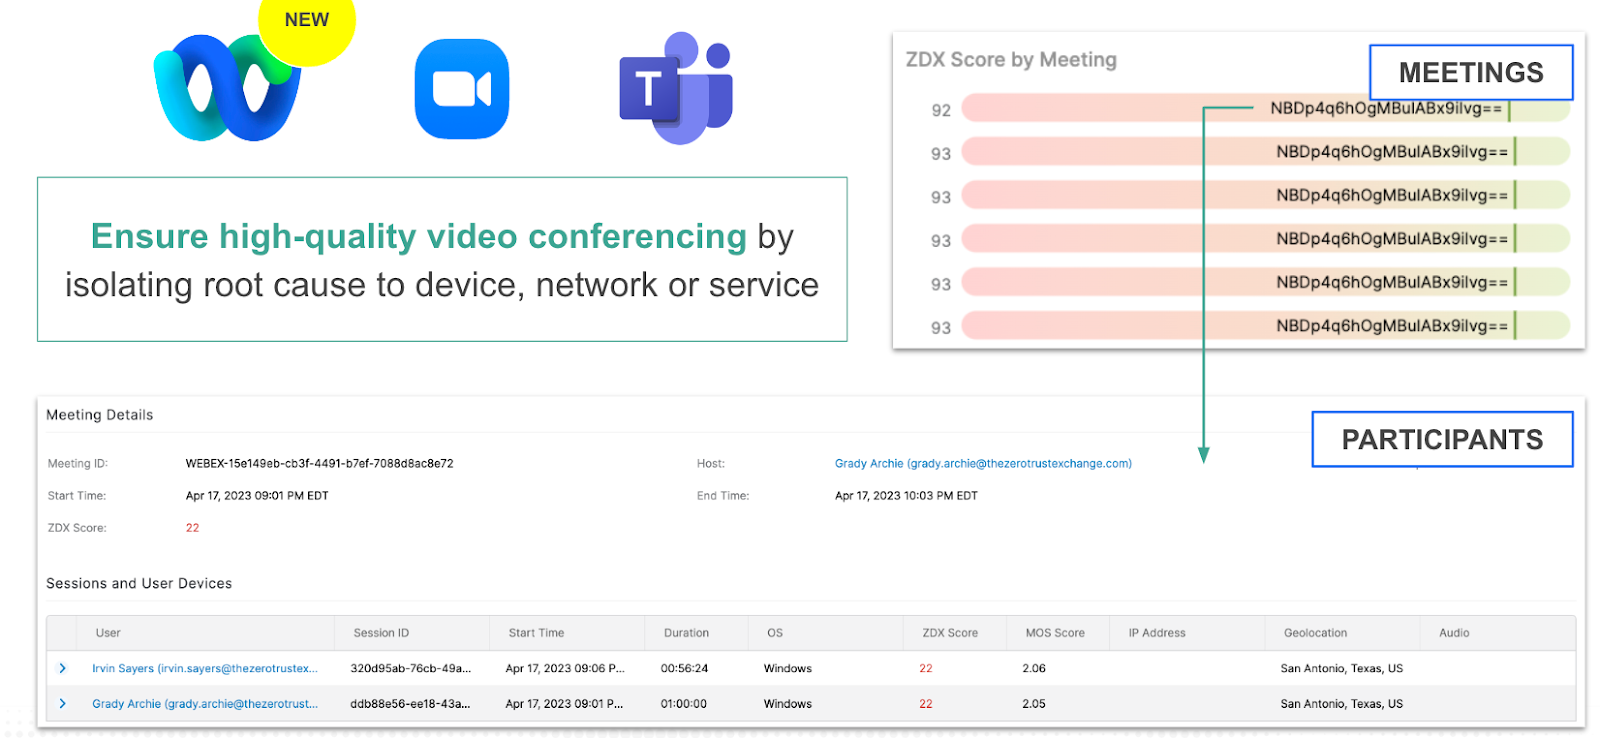Click the red ZDX Score value in Meeting Details
This screenshot has height=738, width=1600.
point(192,528)
